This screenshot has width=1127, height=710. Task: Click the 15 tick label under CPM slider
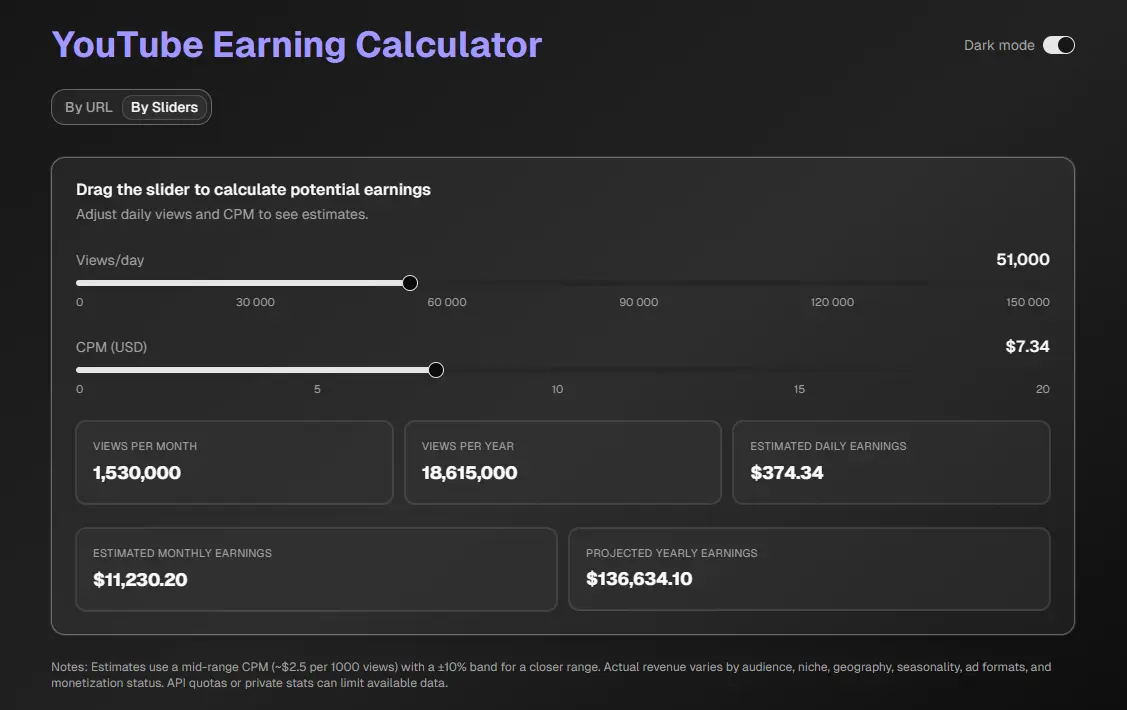pyautogui.click(x=799, y=389)
